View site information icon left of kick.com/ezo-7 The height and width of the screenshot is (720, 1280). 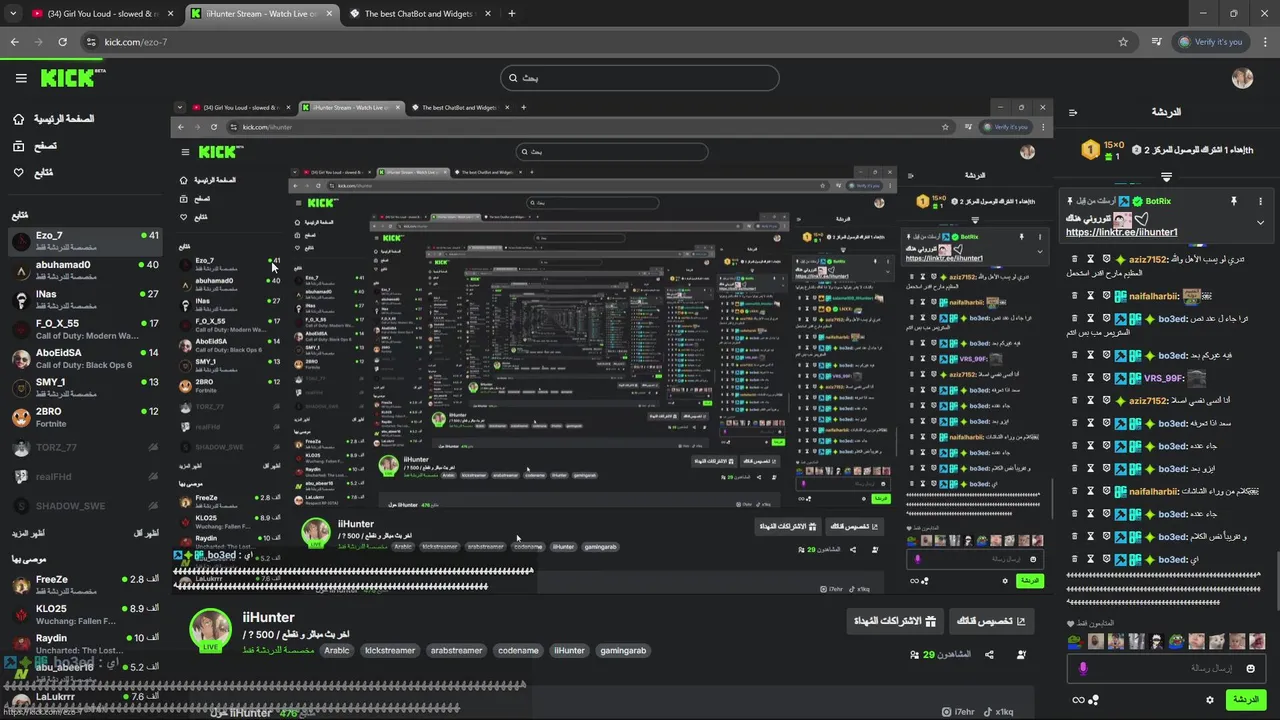tap(91, 42)
